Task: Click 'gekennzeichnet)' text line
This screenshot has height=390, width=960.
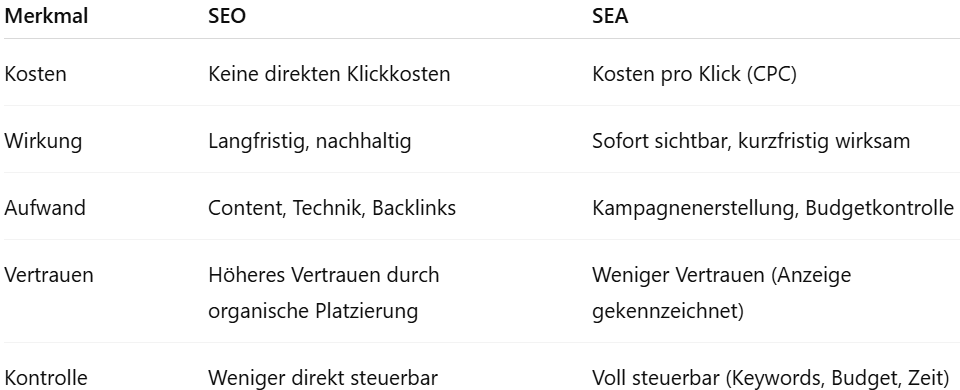Action: pos(667,311)
